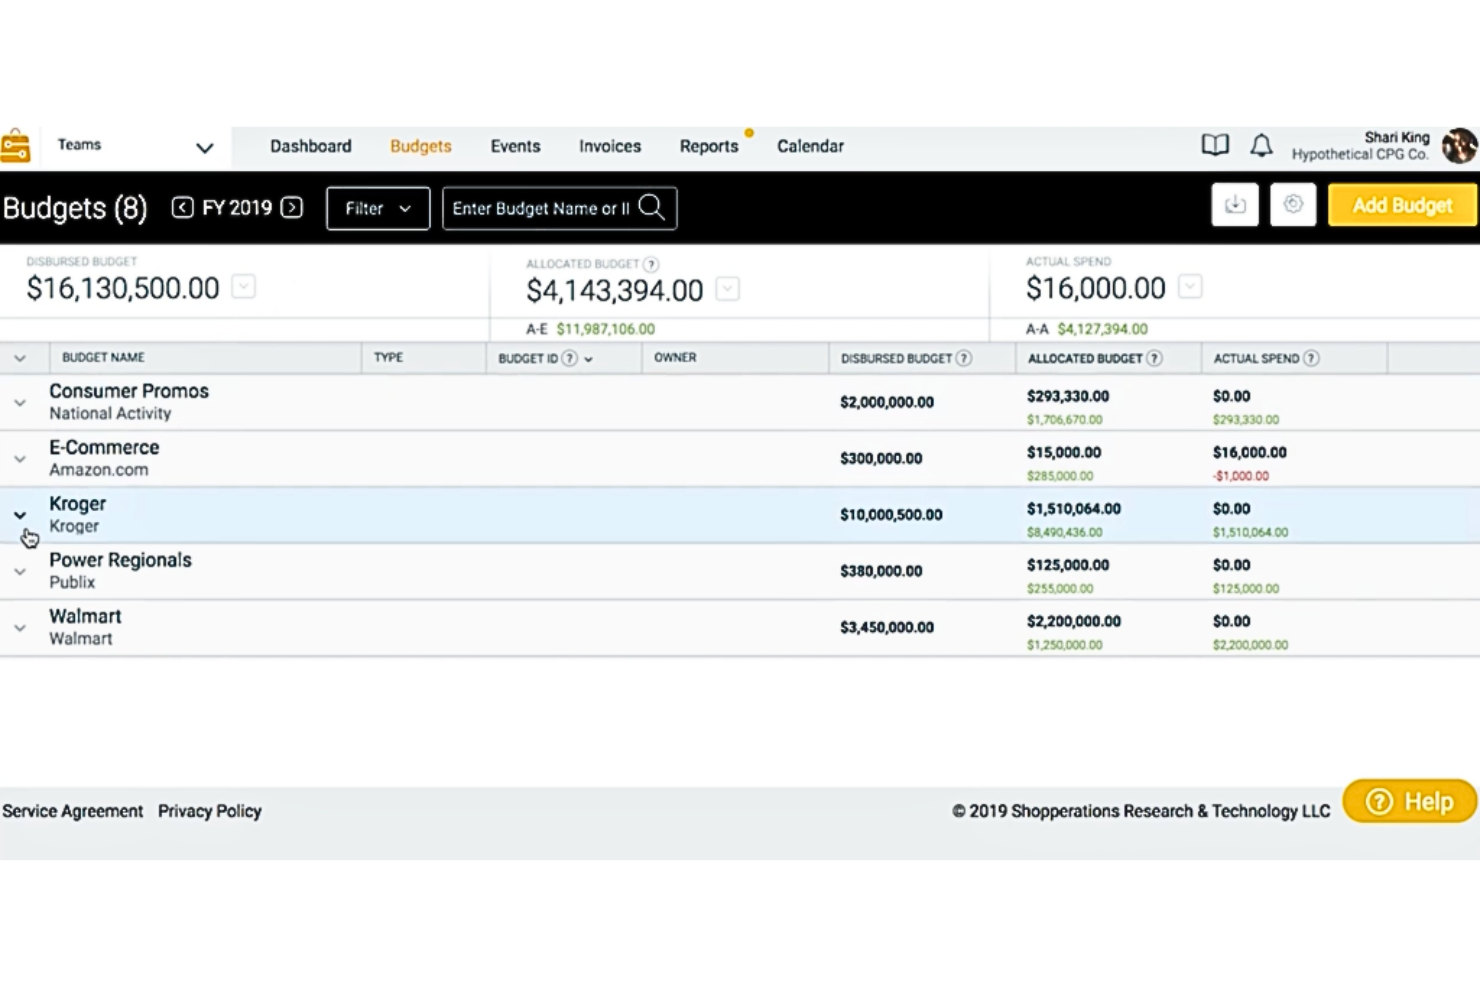The image size is (1480, 987).
Task: Click the Budget Name column header
Action: coord(103,358)
